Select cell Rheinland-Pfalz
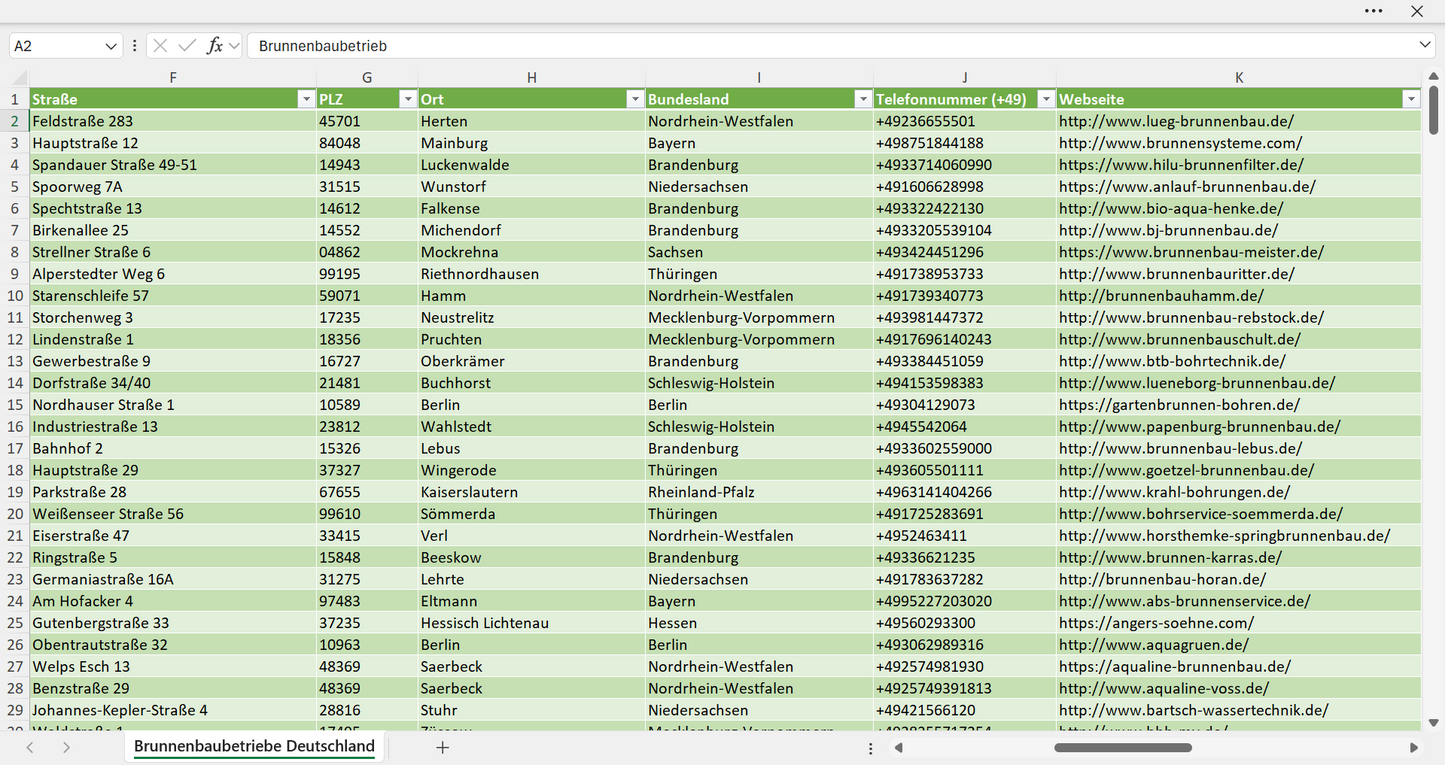This screenshot has width=1445, height=765. tap(759, 492)
